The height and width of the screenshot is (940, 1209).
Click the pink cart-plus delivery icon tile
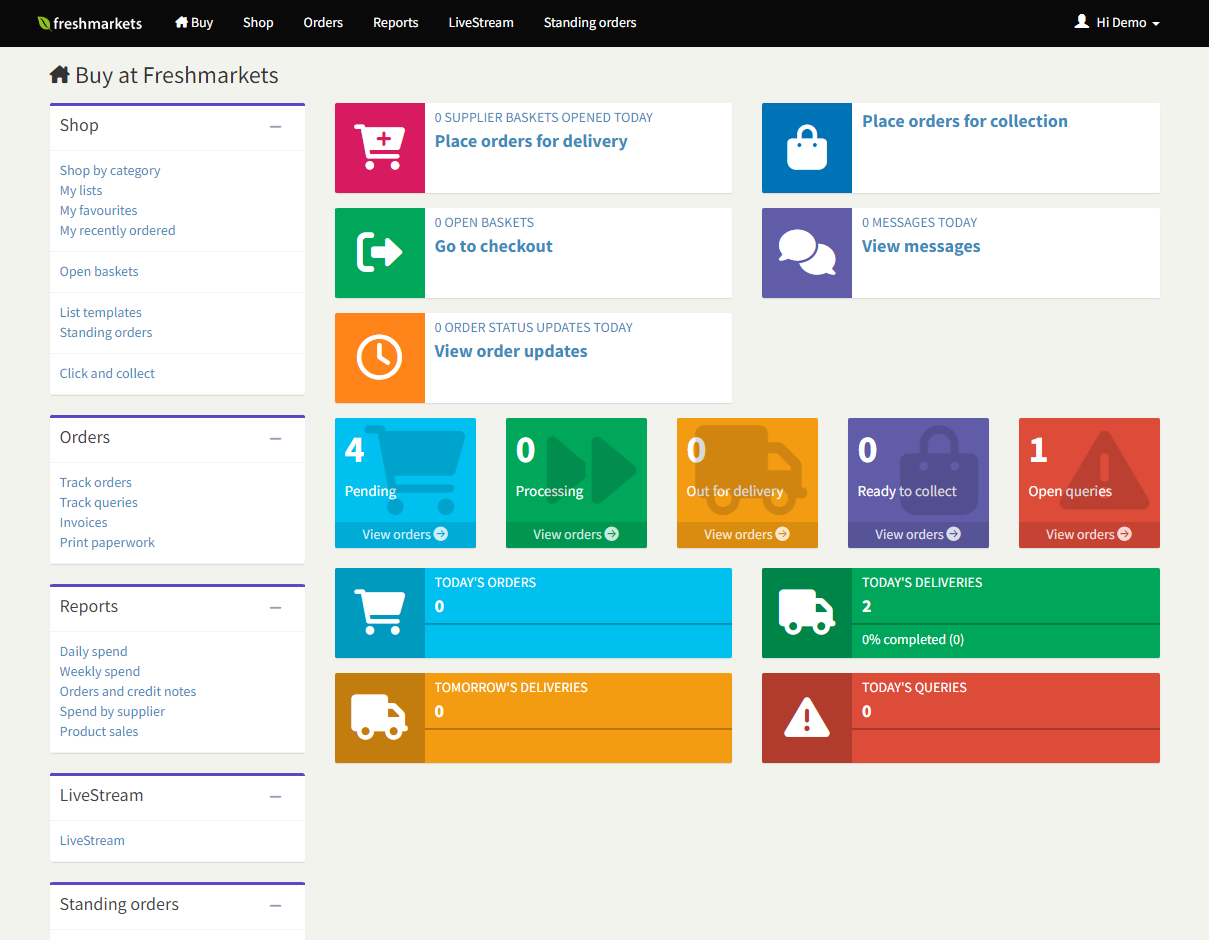point(380,148)
